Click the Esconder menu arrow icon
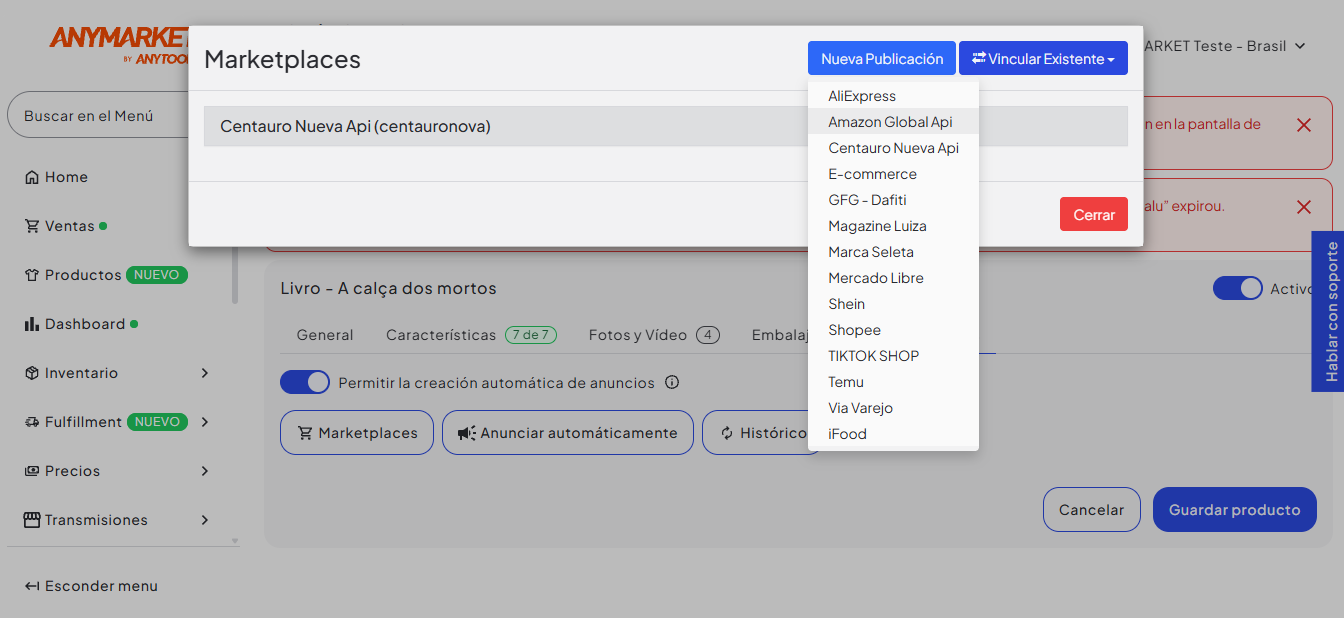Screen dimensions: 1344x618 [x=32, y=586]
